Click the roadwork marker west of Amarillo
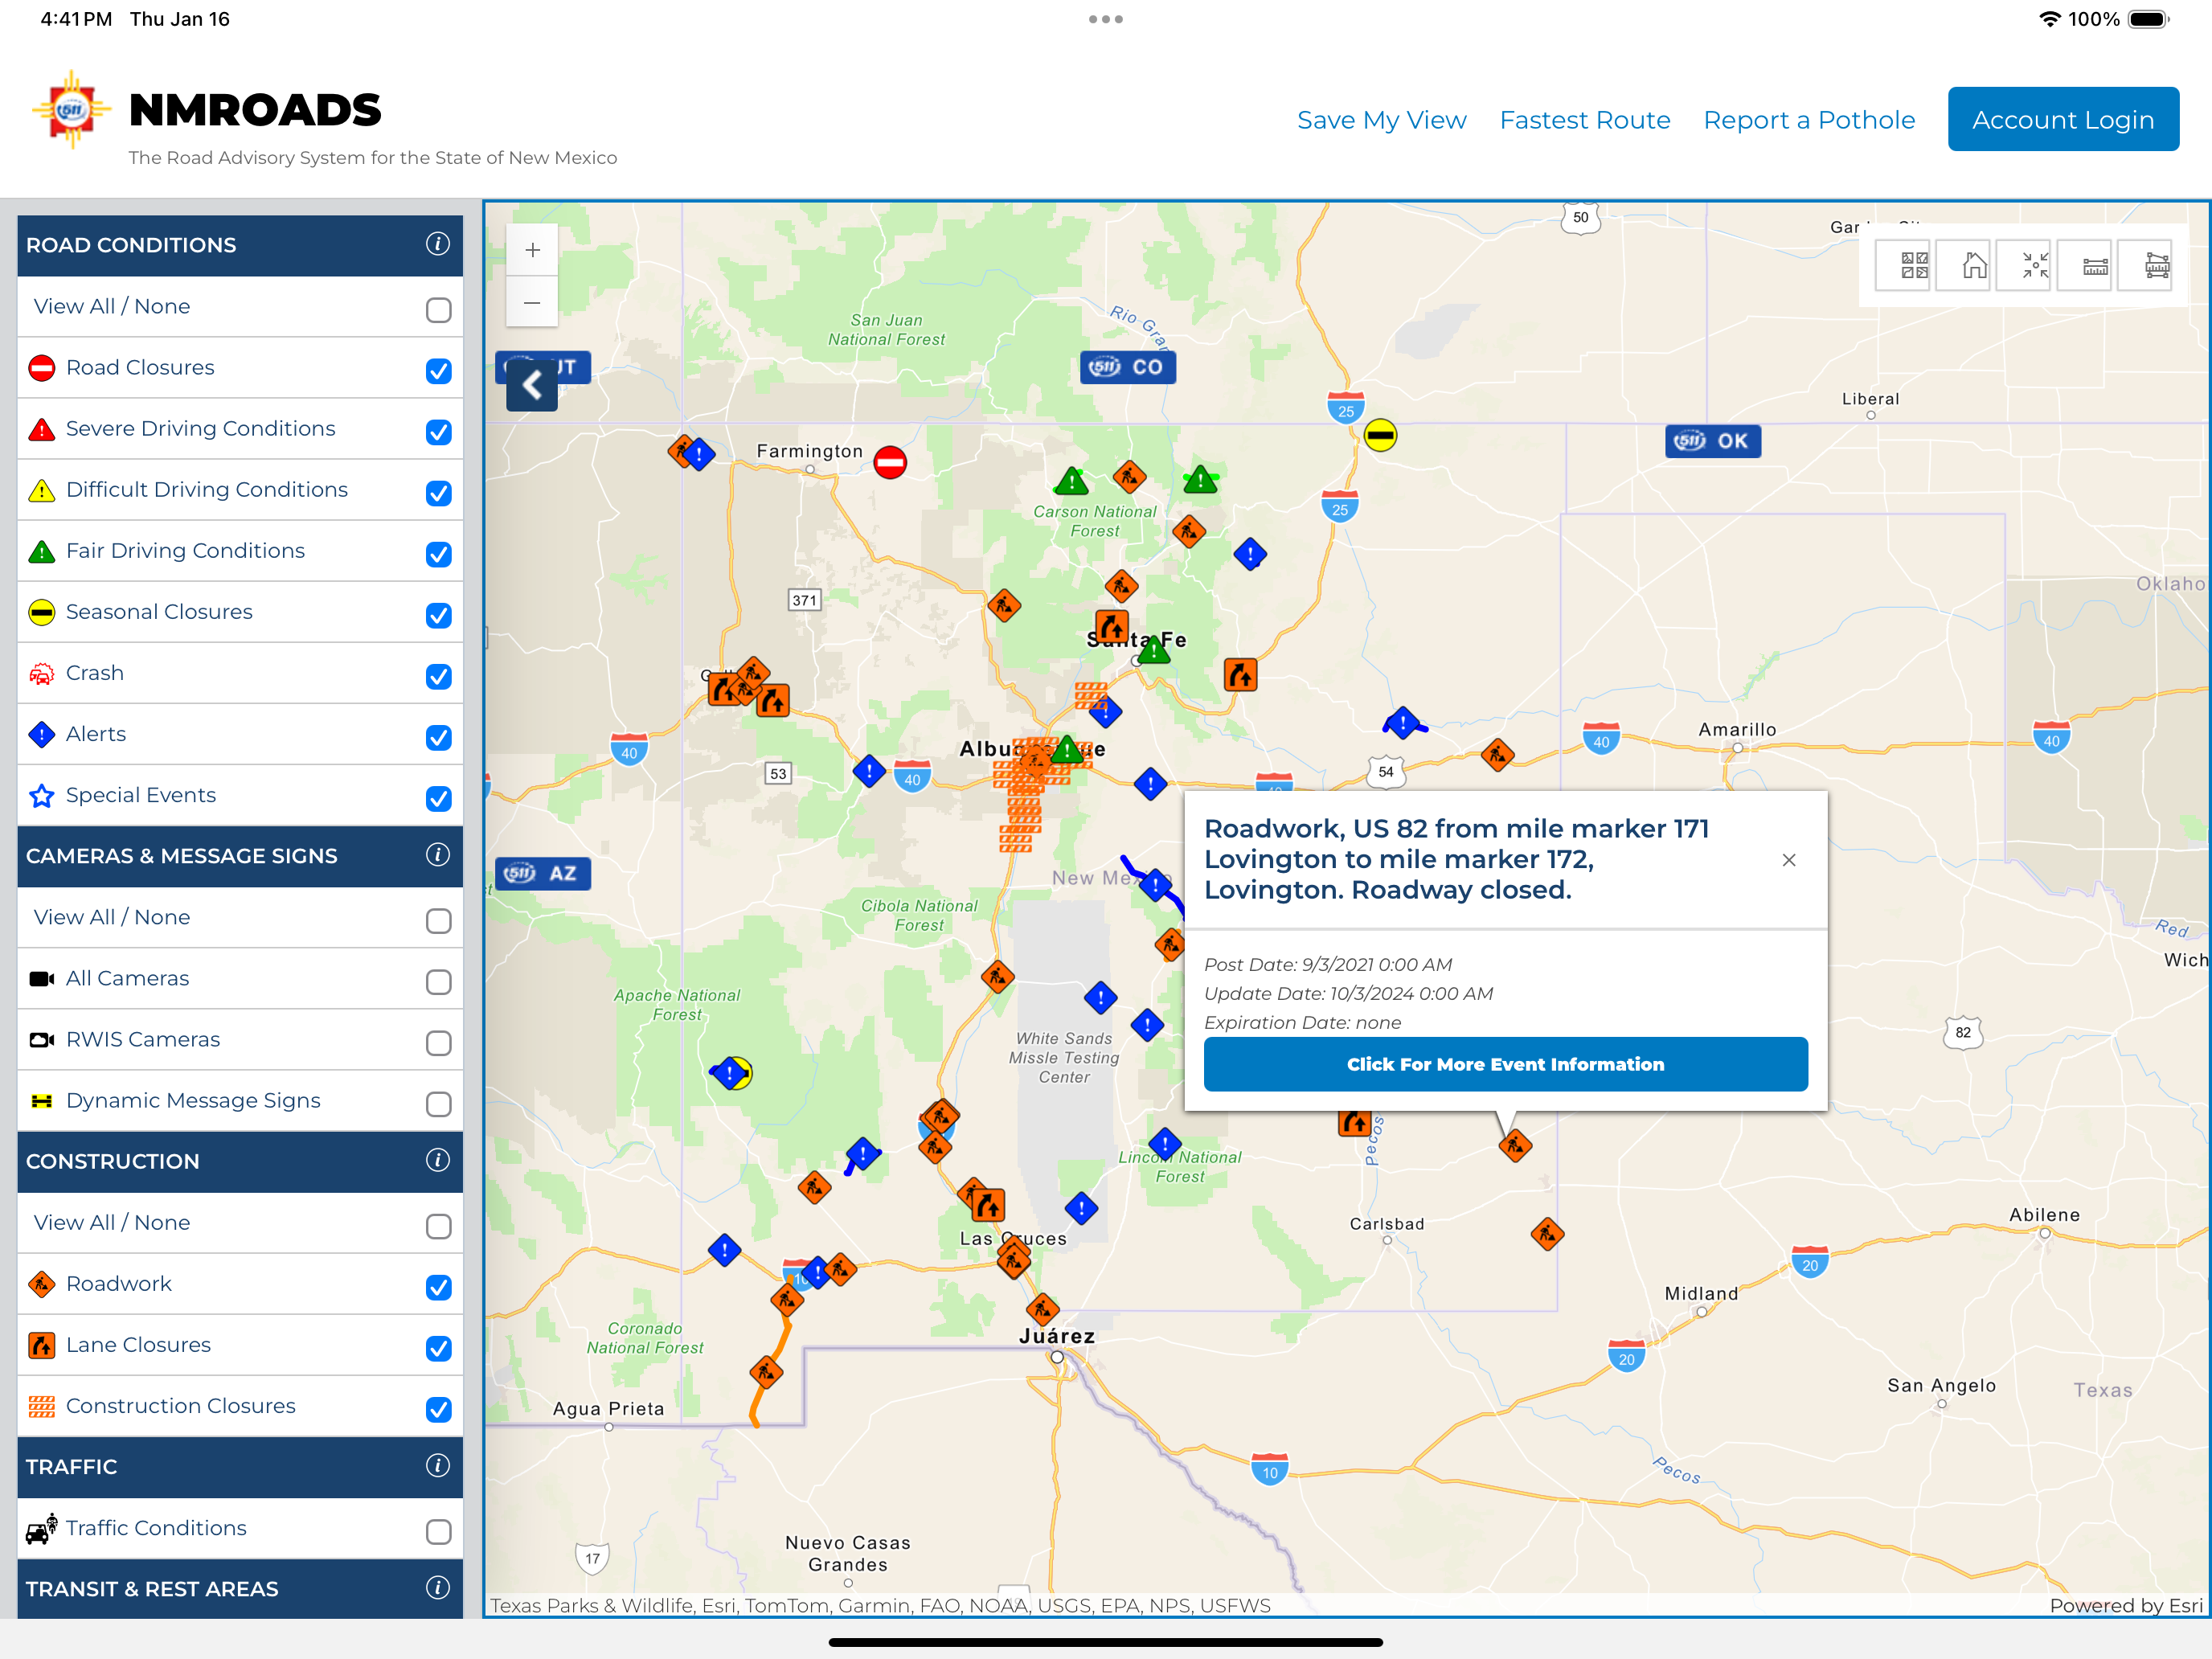Image resolution: width=2212 pixels, height=1659 pixels. (1497, 754)
